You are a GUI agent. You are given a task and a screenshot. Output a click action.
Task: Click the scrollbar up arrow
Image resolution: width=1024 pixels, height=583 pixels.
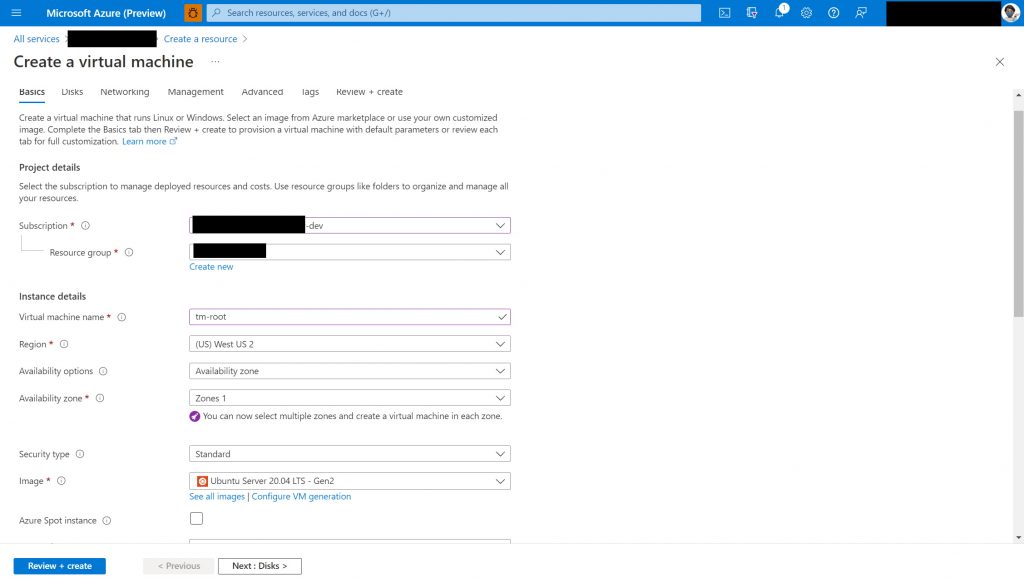(1018, 95)
